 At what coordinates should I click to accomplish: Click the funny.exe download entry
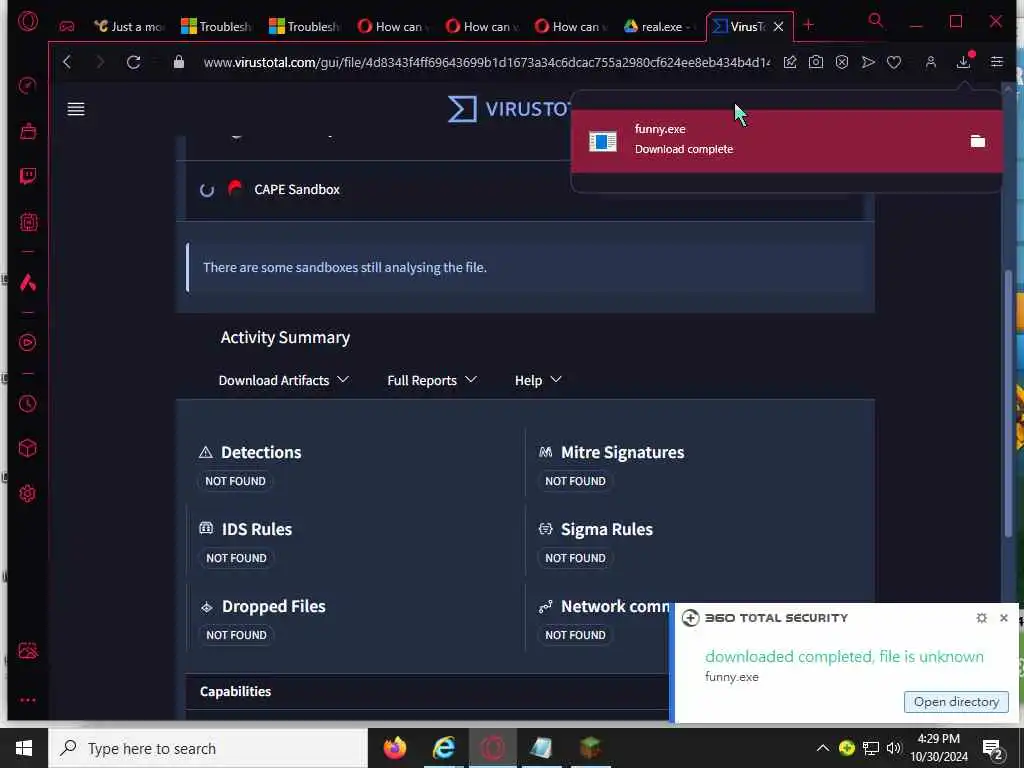(786, 141)
